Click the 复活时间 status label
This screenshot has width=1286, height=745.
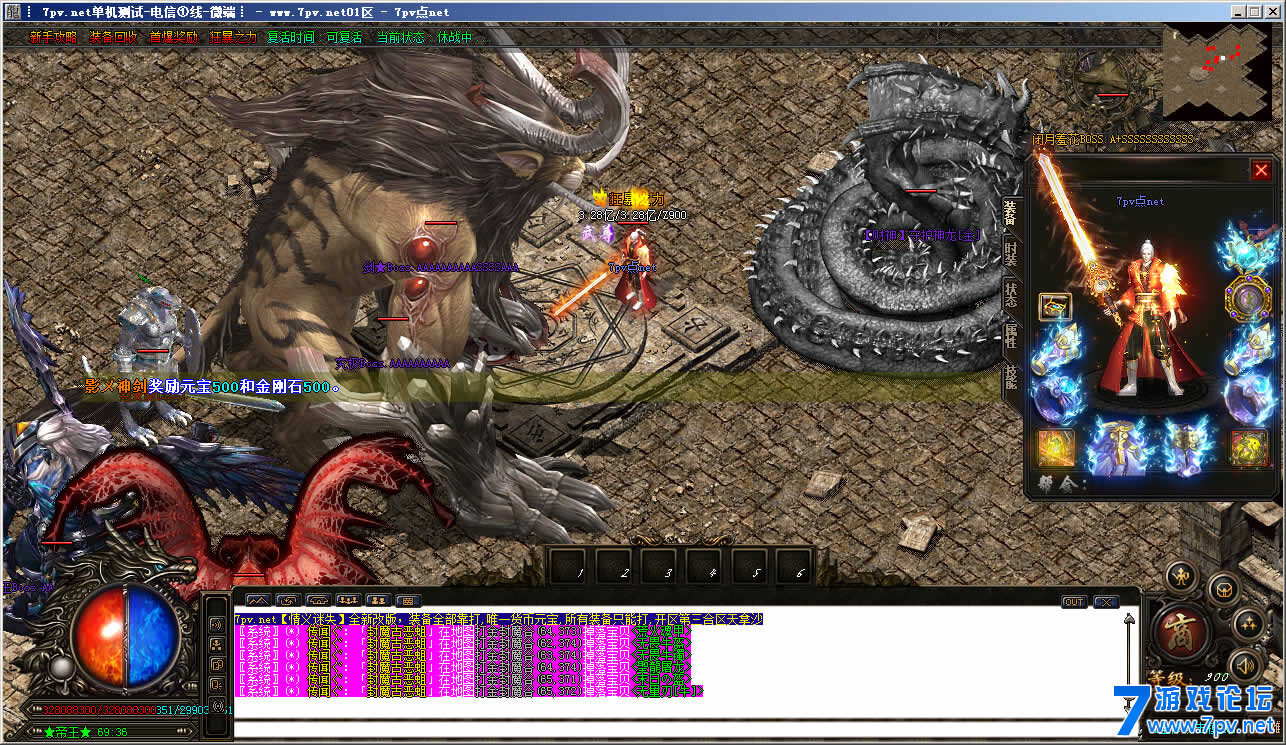[x=290, y=37]
